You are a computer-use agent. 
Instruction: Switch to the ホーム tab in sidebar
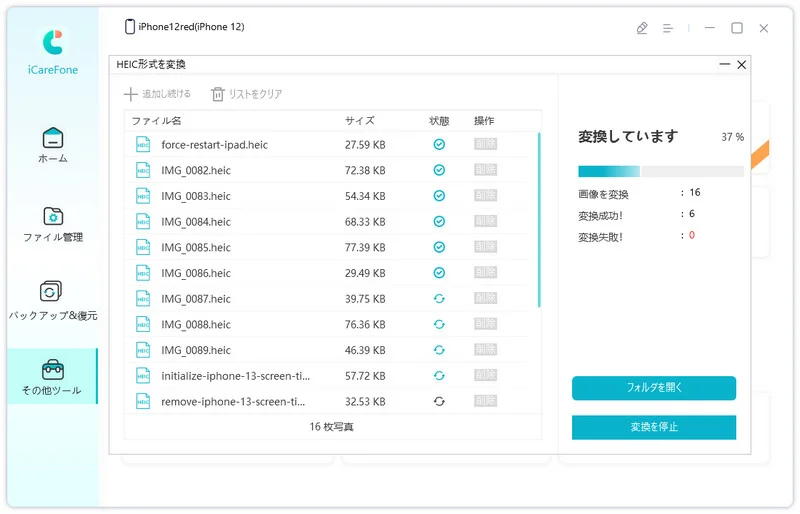[53, 144]
